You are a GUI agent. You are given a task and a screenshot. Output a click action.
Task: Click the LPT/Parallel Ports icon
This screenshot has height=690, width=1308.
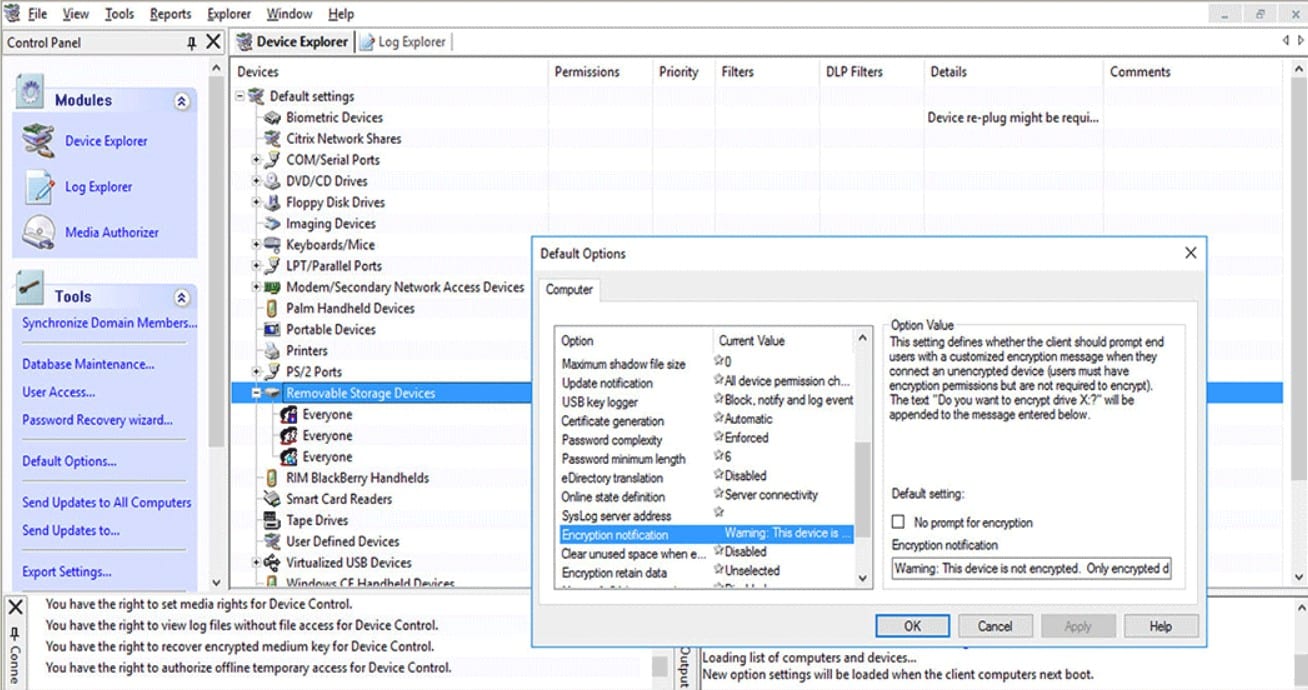tap(271, 266)
